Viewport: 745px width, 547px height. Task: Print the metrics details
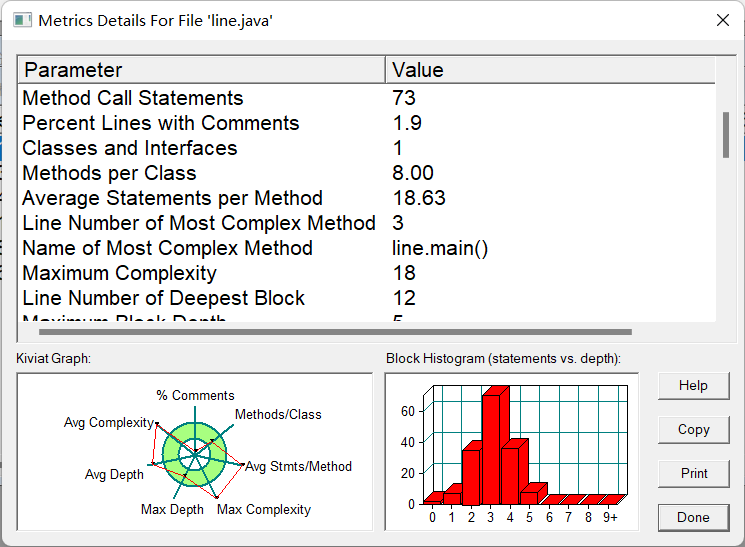693,473
